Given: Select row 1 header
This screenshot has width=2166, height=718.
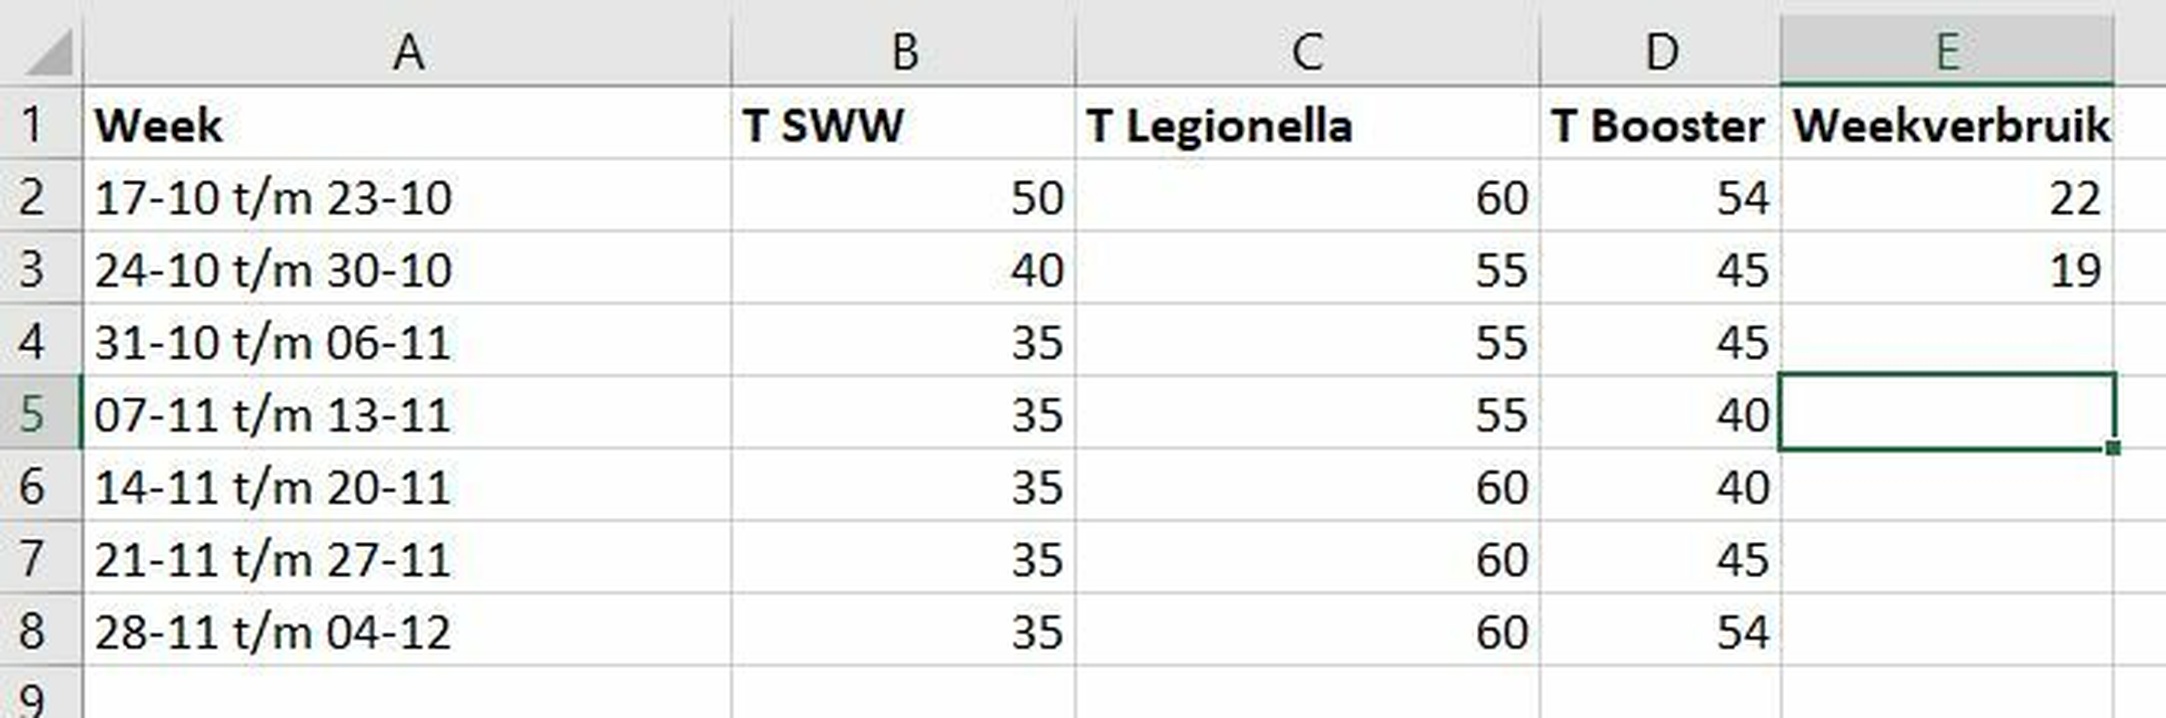Looking at the screenshot, I should [33, 126].
